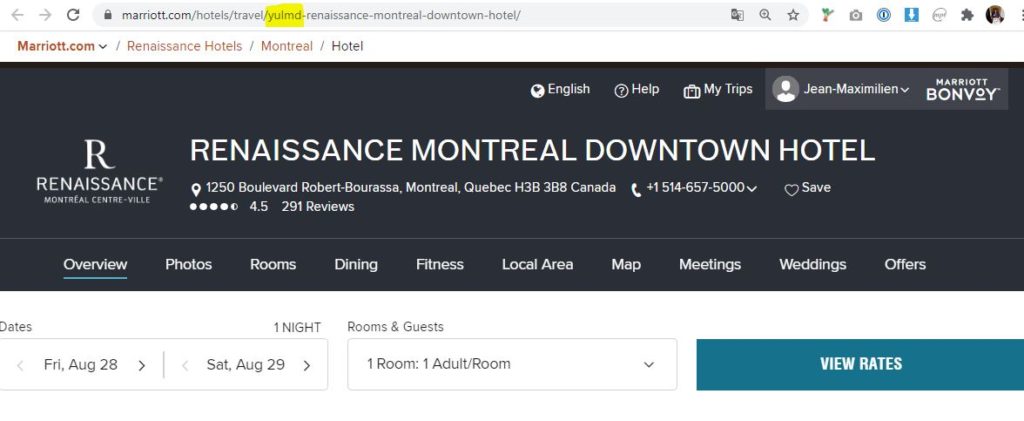Open the Rooms & Guests dropdown
The height and width of the screenshot is (421, 1024).
click(512, 364)
